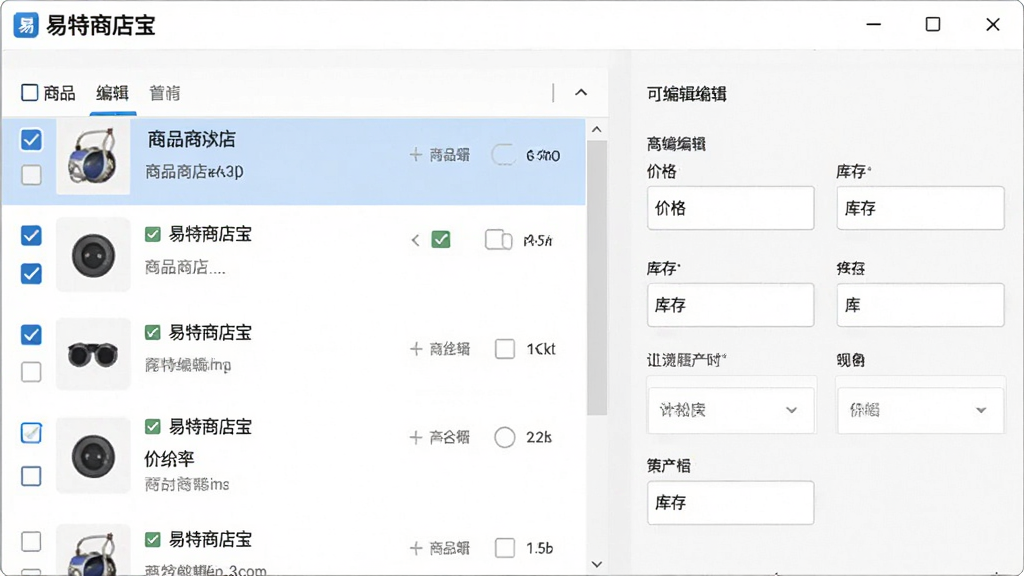Tick the lower checkbox of the 商品商汰店 row
The height and width of the screenshot is (576, 1024).
tap(31, 174)
